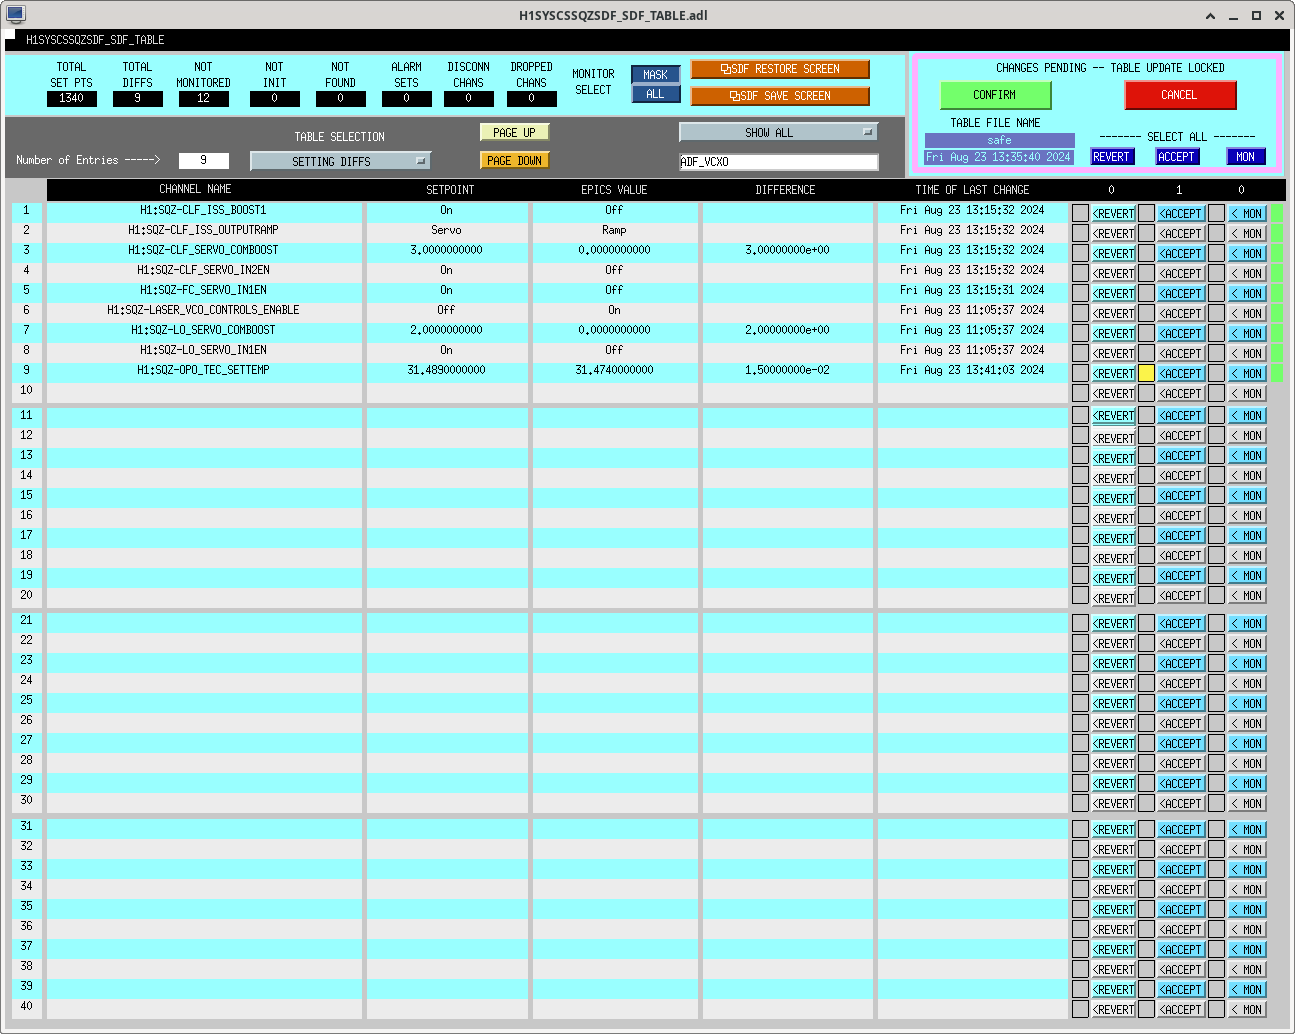
Task: Open the SHOW ALL filter dropdown
Action: point(778,132)
